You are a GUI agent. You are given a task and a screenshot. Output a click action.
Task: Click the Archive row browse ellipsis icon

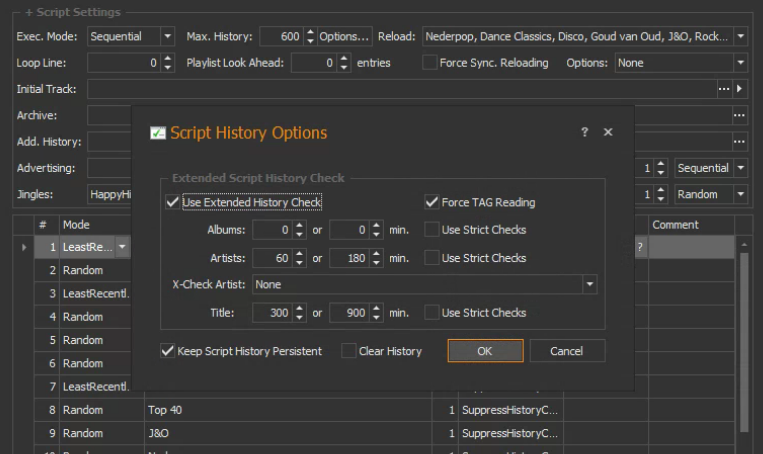click(739, 116)
